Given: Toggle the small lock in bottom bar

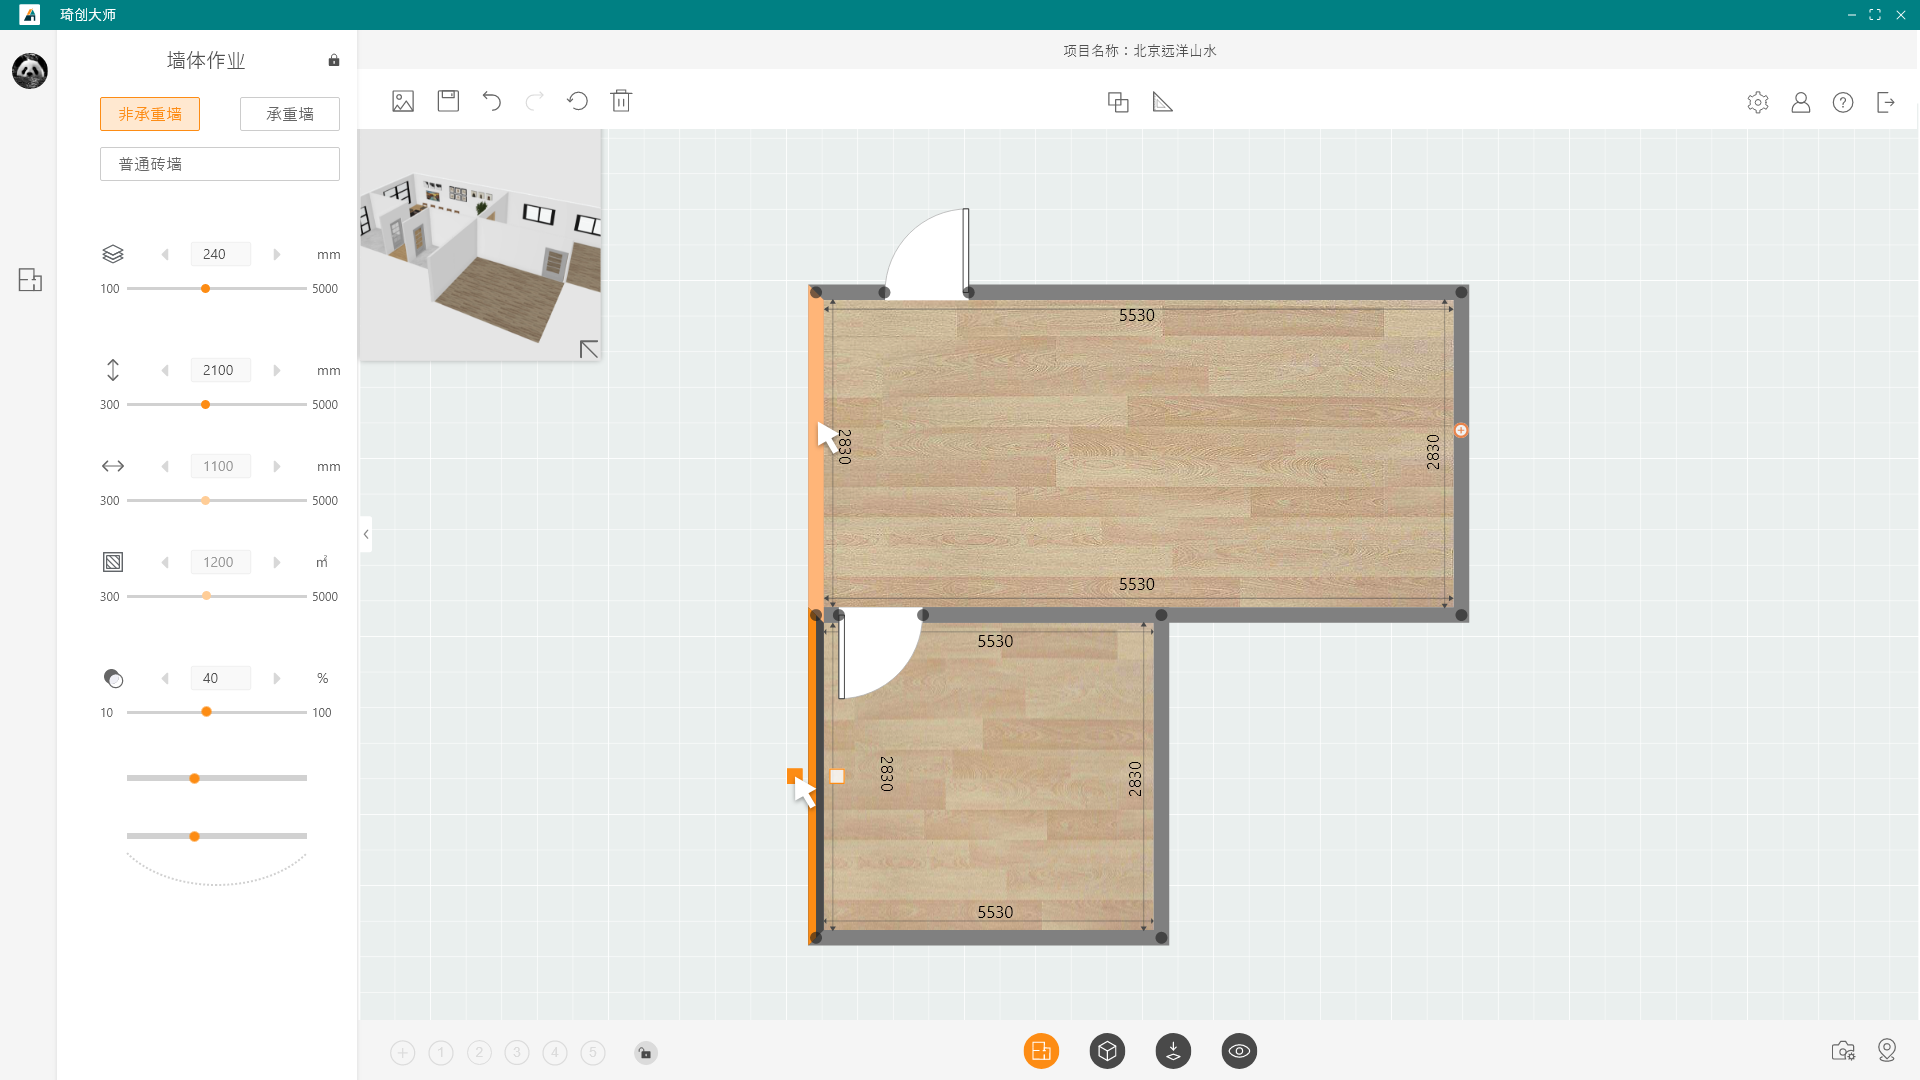Looking at the screenshot, I should pyautogui.click(x=646, y=1053).
